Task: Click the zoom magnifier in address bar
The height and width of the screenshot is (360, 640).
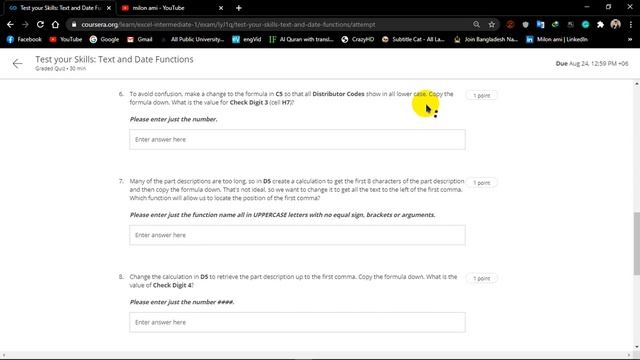Action: (476, 24)
